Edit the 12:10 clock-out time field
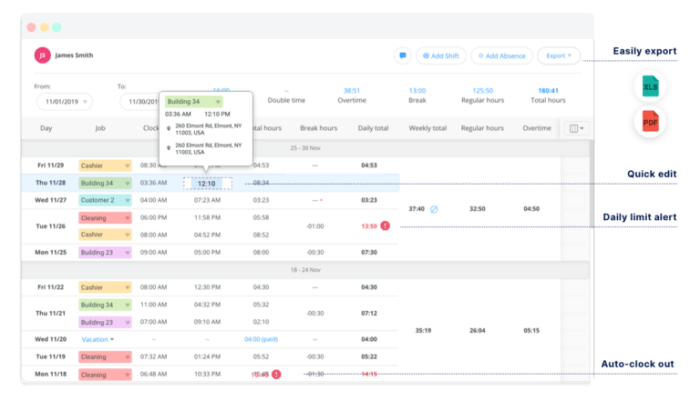 (x=208, y=184)
